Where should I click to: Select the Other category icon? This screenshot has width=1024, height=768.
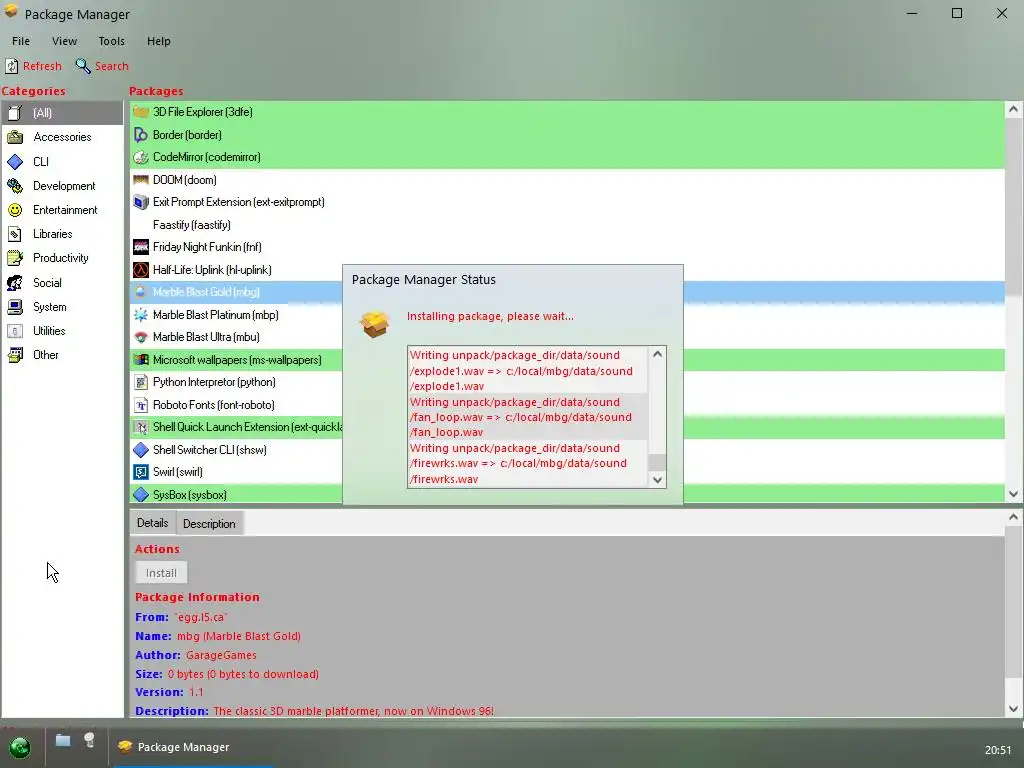[x=15, y=355]
